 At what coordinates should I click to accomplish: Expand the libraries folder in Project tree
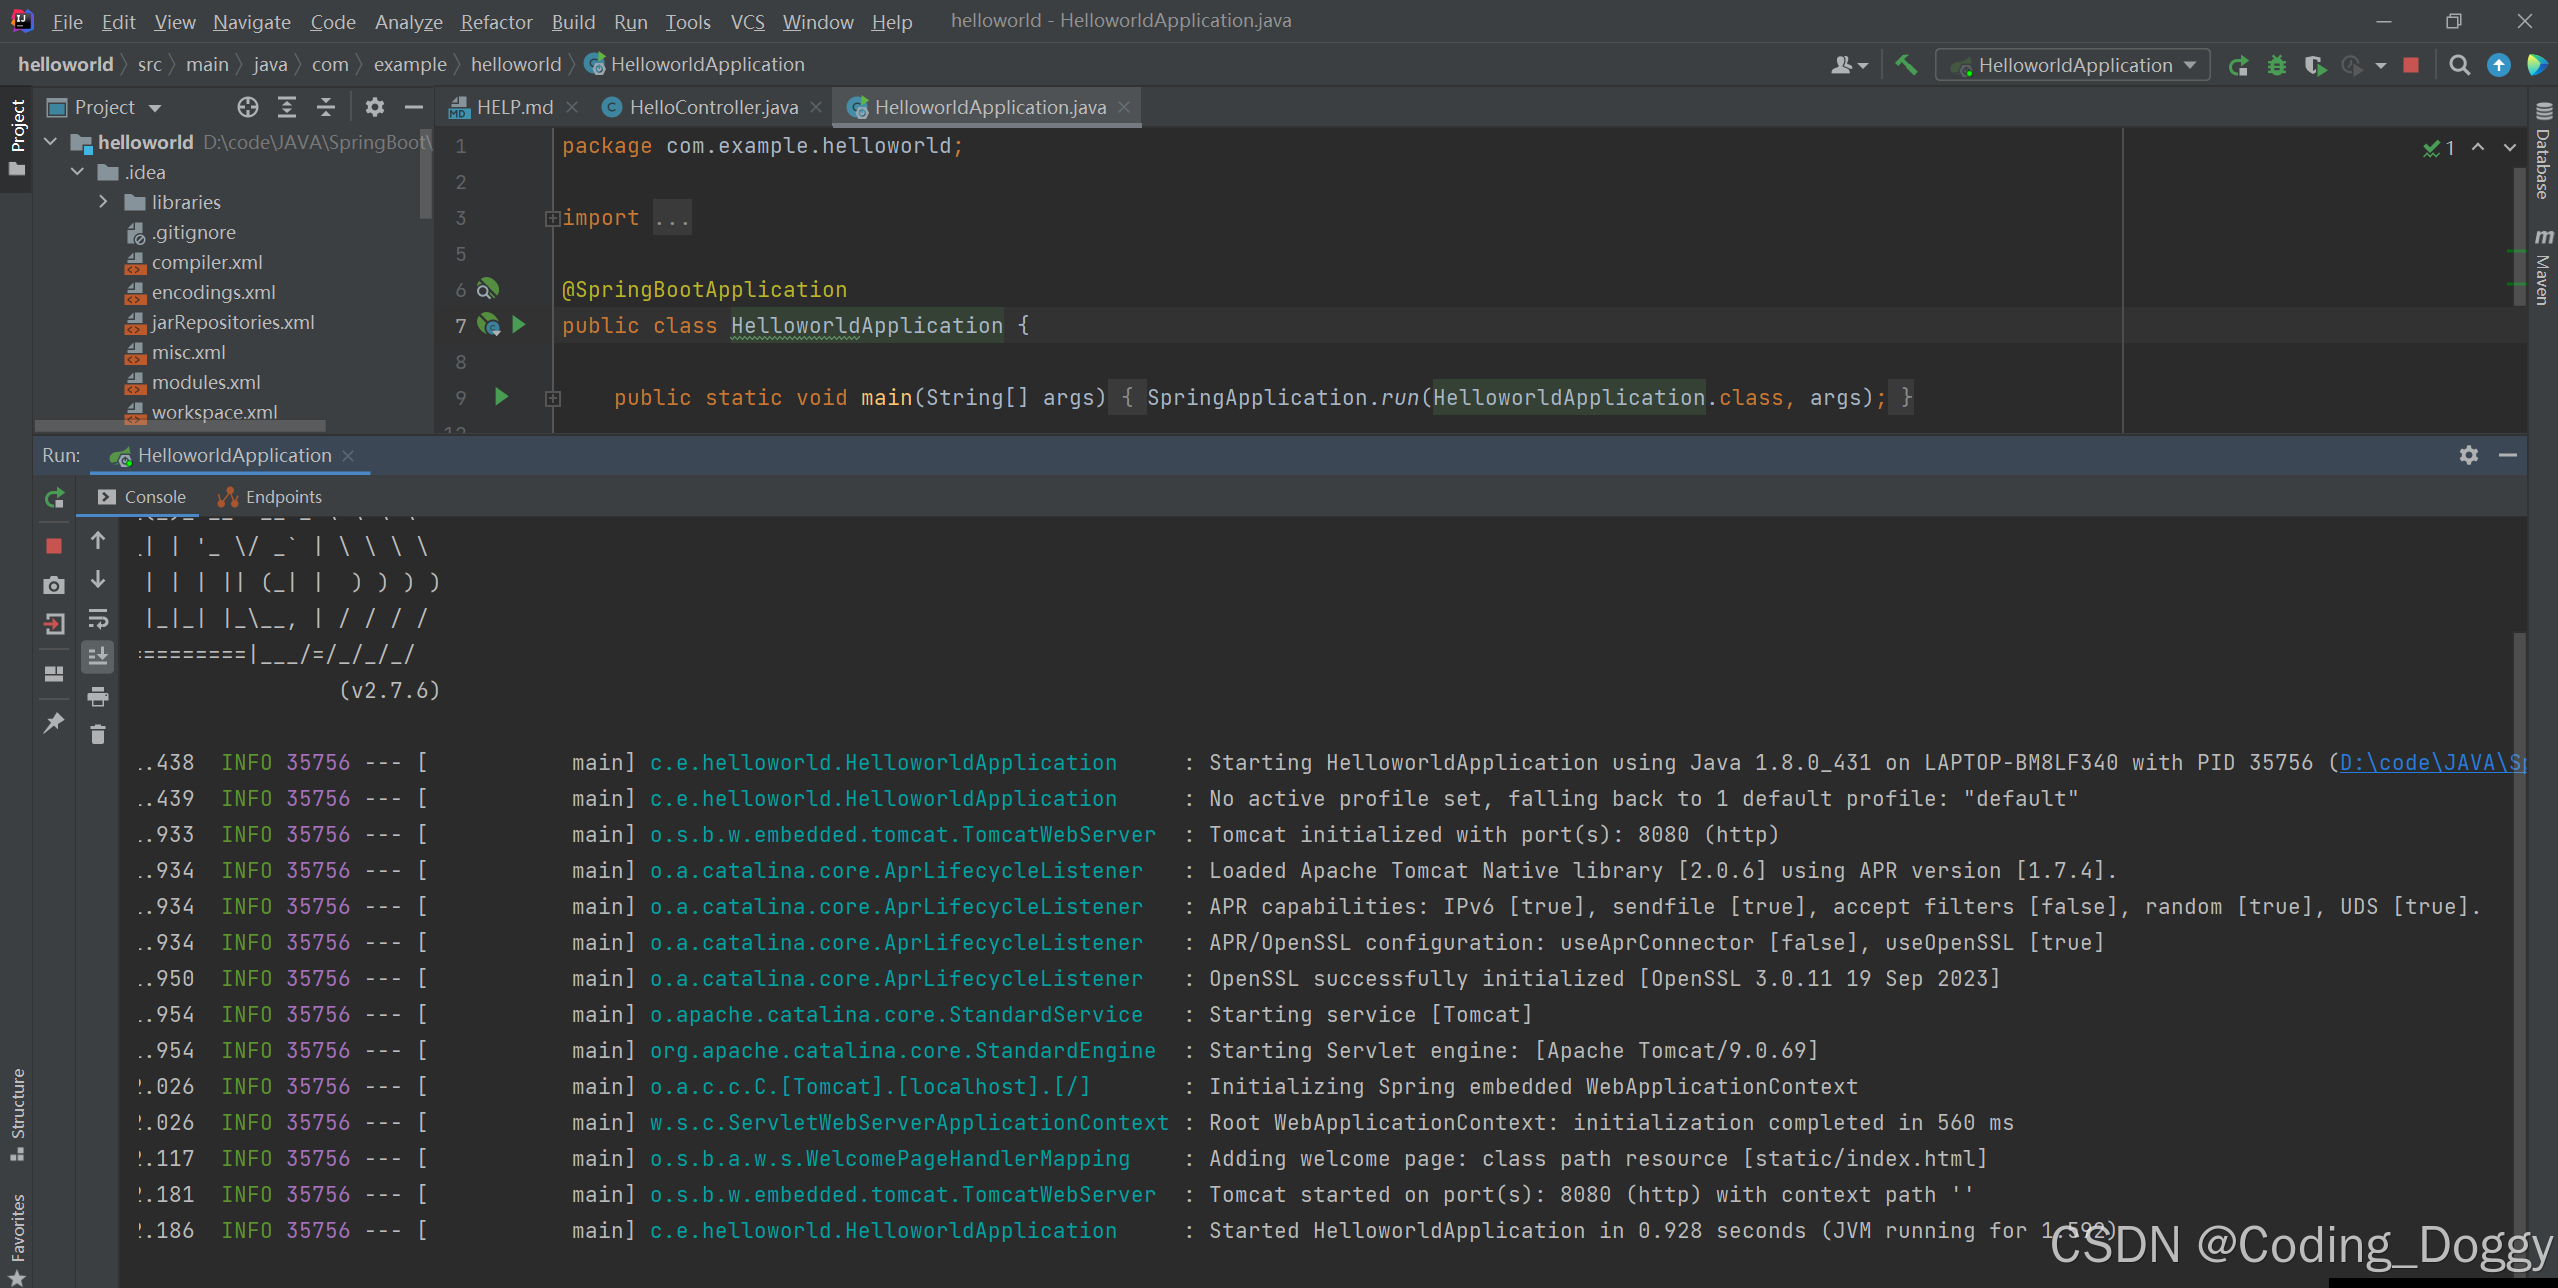point(103,202)
